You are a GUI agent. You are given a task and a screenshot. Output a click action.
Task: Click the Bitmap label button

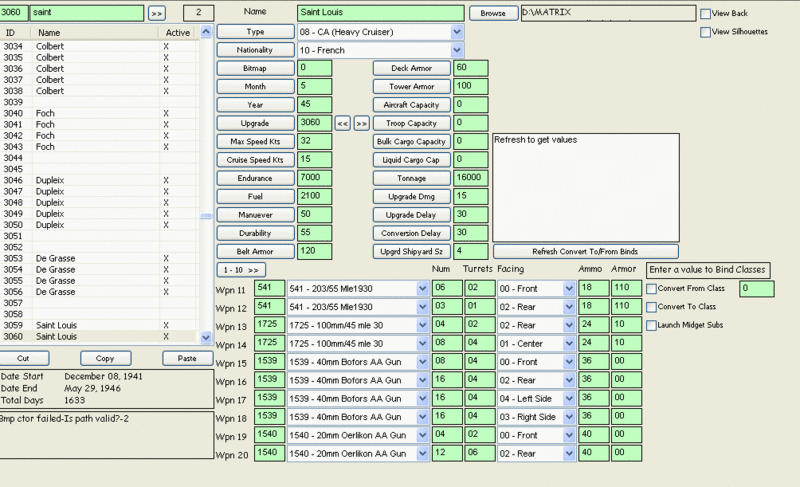click(x=256, y=68)
